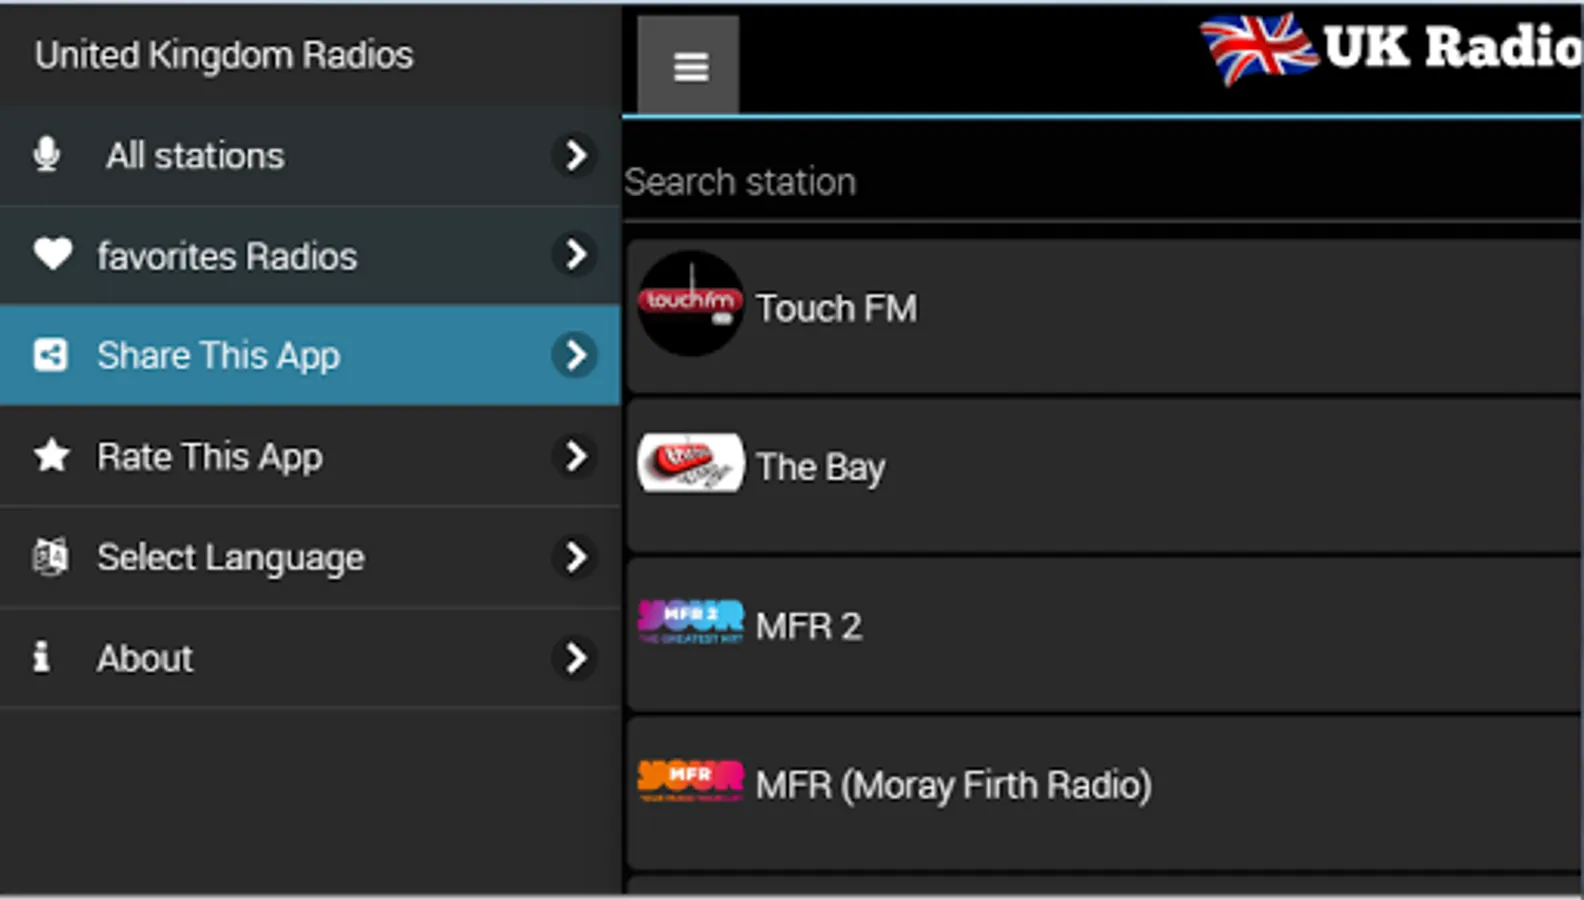
Task: Click the star icon beside Rate This App
Action: tap(52, 456)
